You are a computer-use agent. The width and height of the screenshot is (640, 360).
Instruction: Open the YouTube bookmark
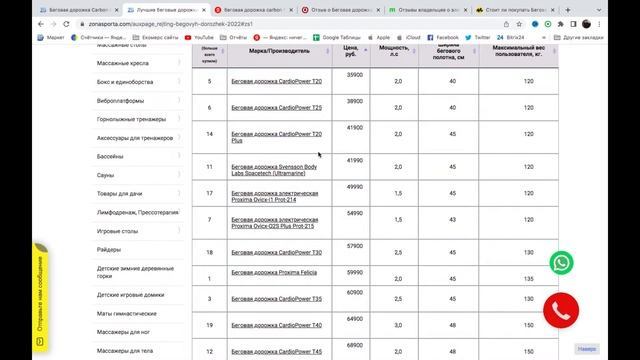tap(199, 38)
